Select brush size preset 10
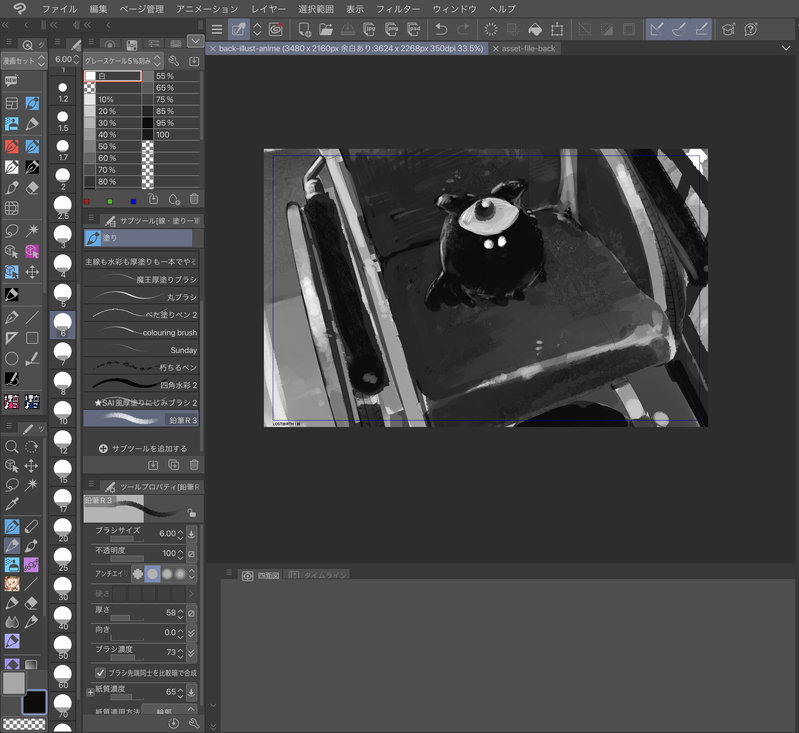This screenshot has height=733, width=799. [x=63, y=412]
